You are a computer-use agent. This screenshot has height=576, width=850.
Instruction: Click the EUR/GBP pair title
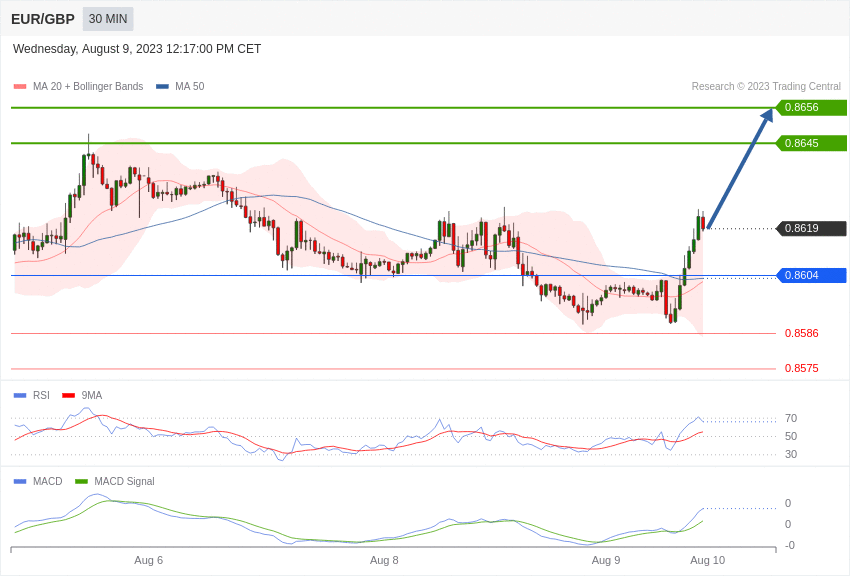(43, 19)
